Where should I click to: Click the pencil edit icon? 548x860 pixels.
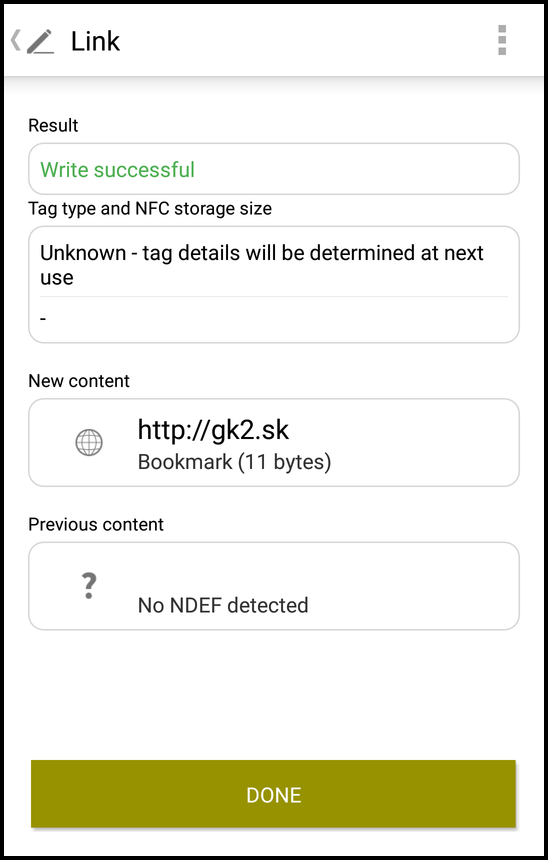40,41
